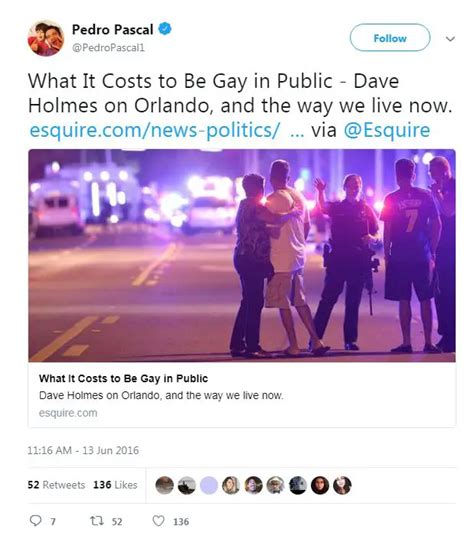Click the card title What It Costs to Be Gay in Public
Image resolution: width=474 pixels, height=542 pixels.
(123, 379)
